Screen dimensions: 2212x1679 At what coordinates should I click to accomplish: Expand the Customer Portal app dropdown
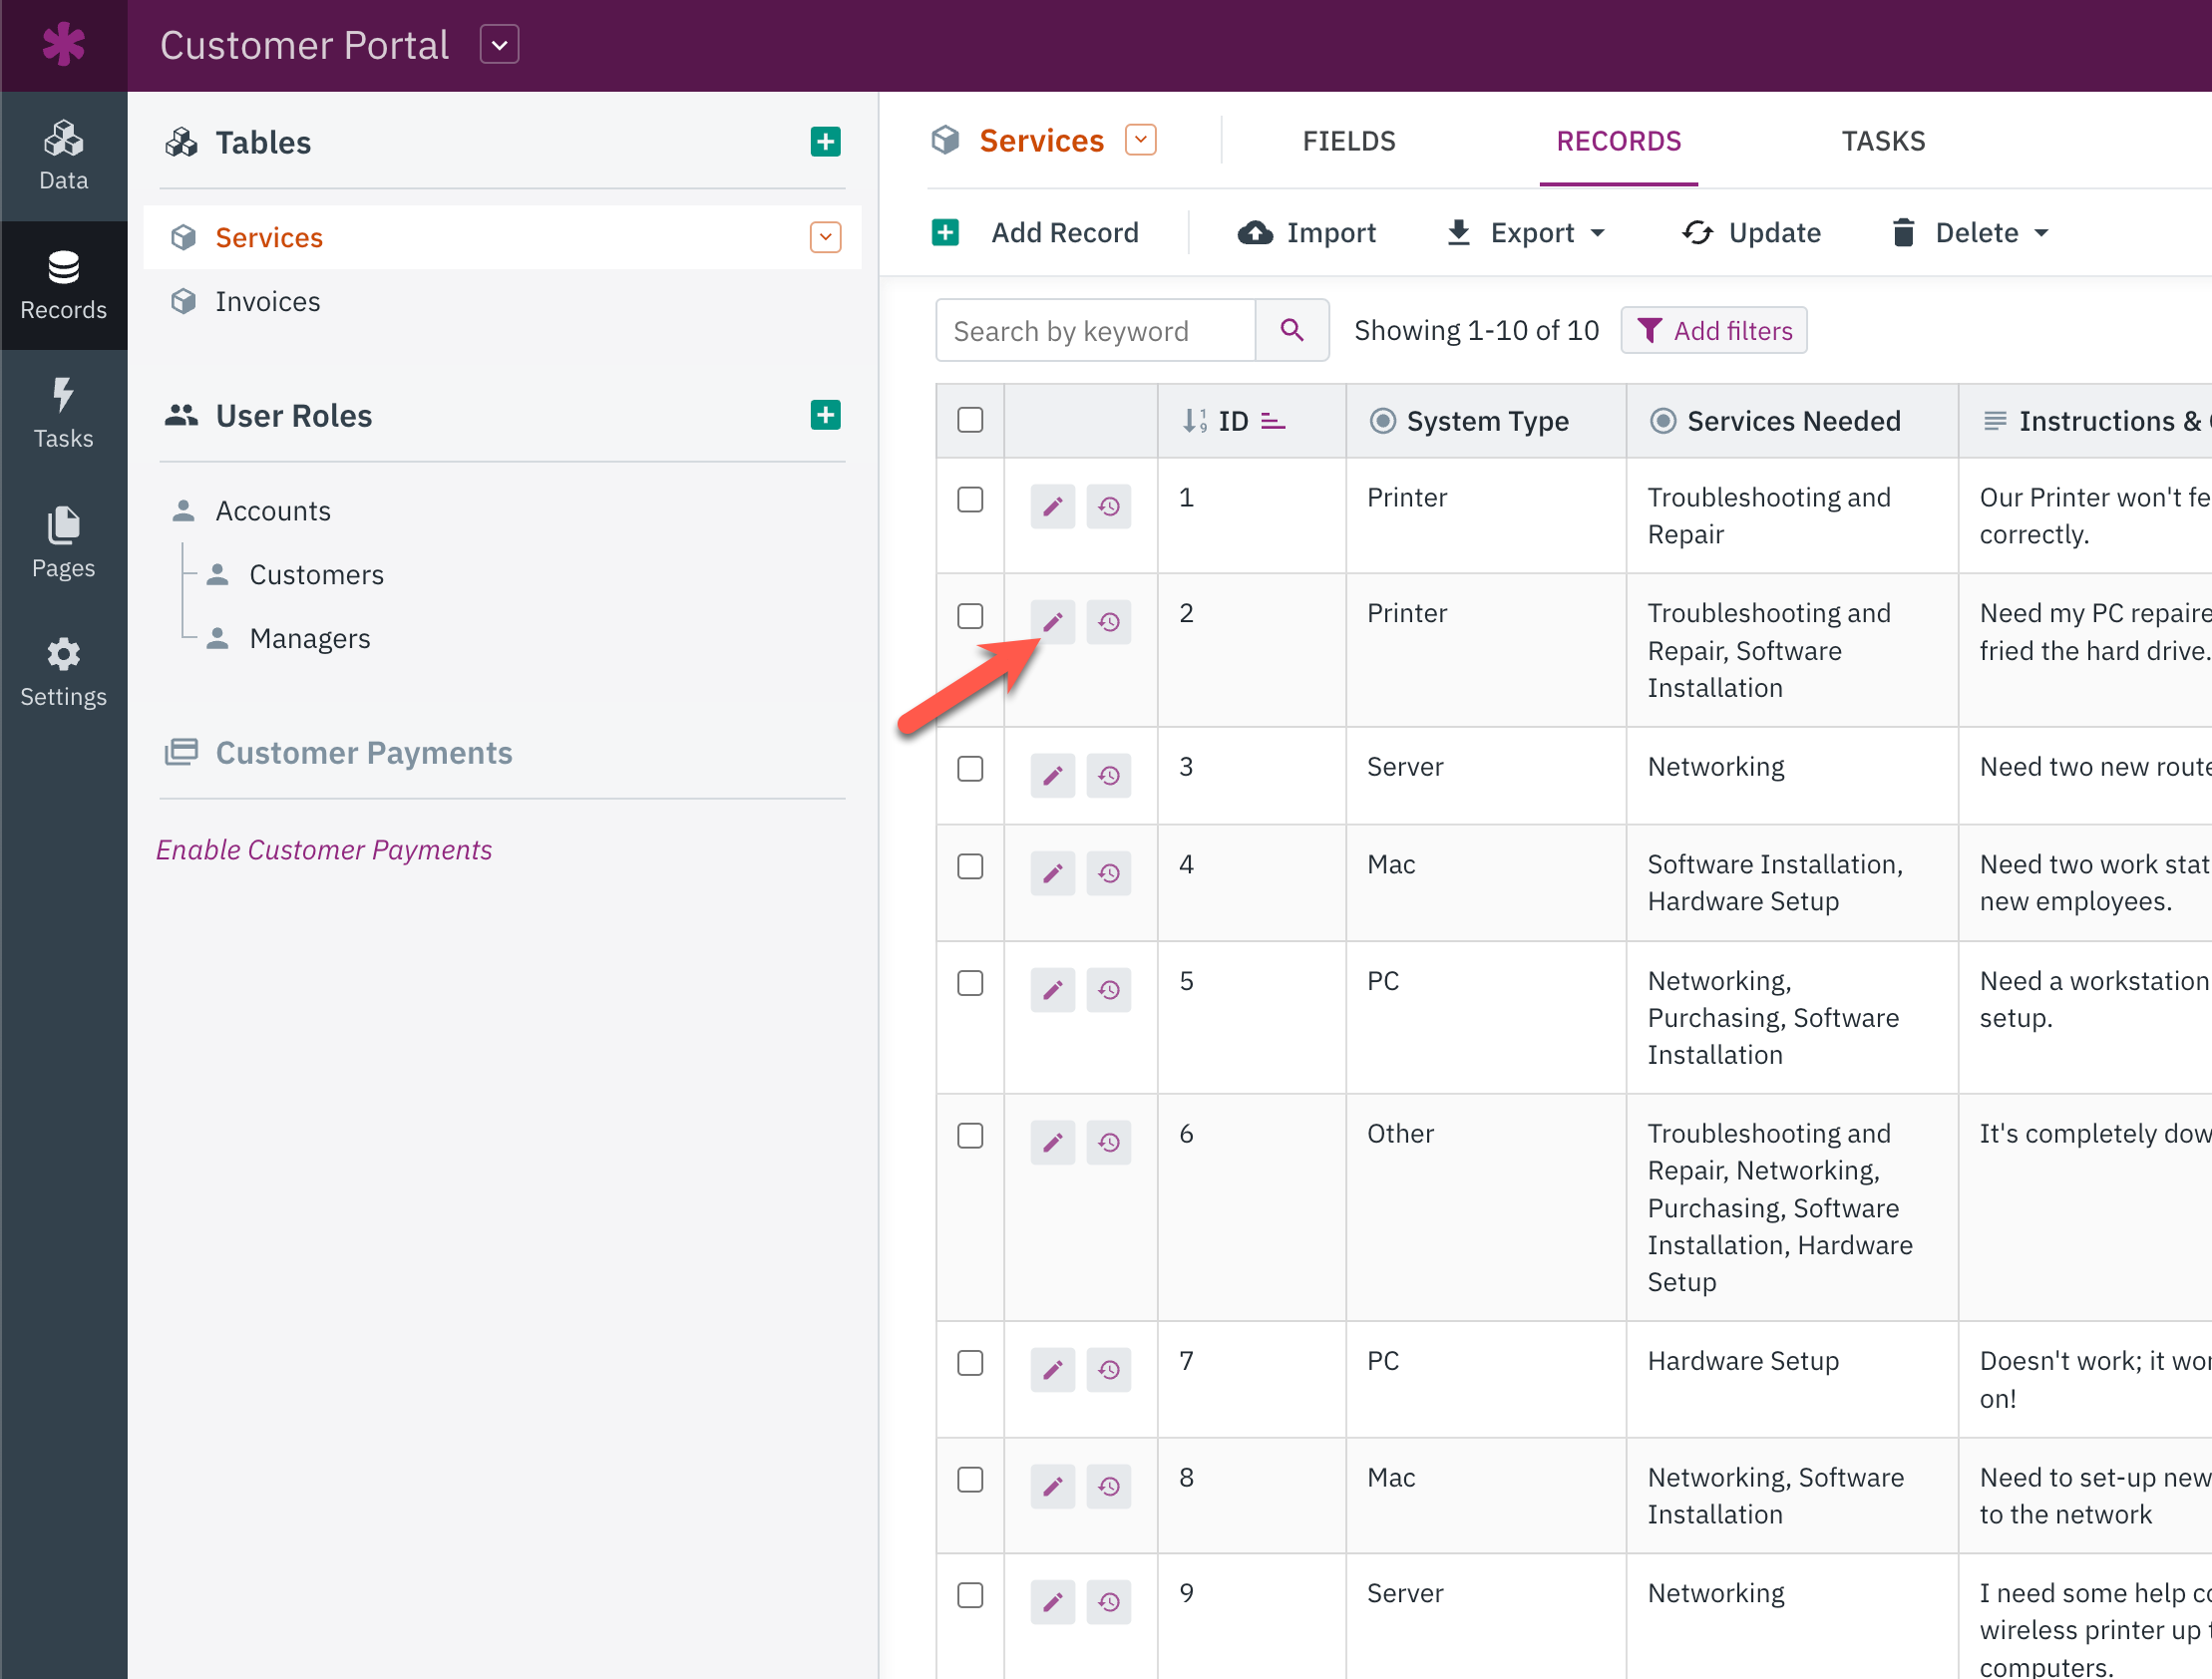[x=499, y=45]
